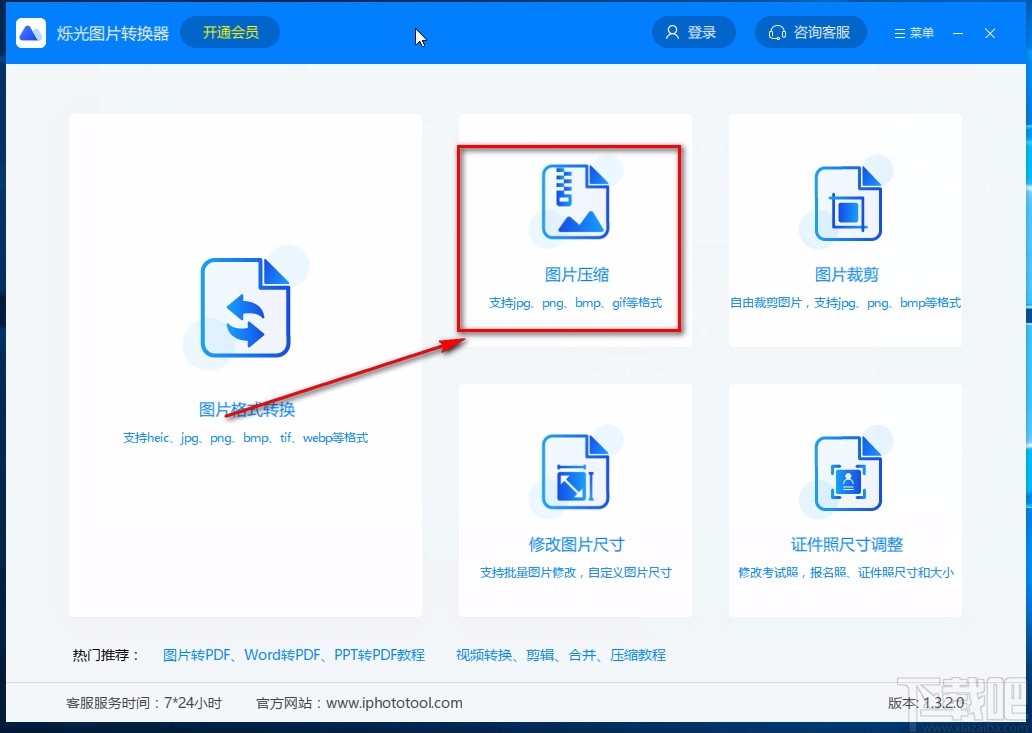Select the 修改图片尺寸 resize tool icon

(x=574, y=470)
